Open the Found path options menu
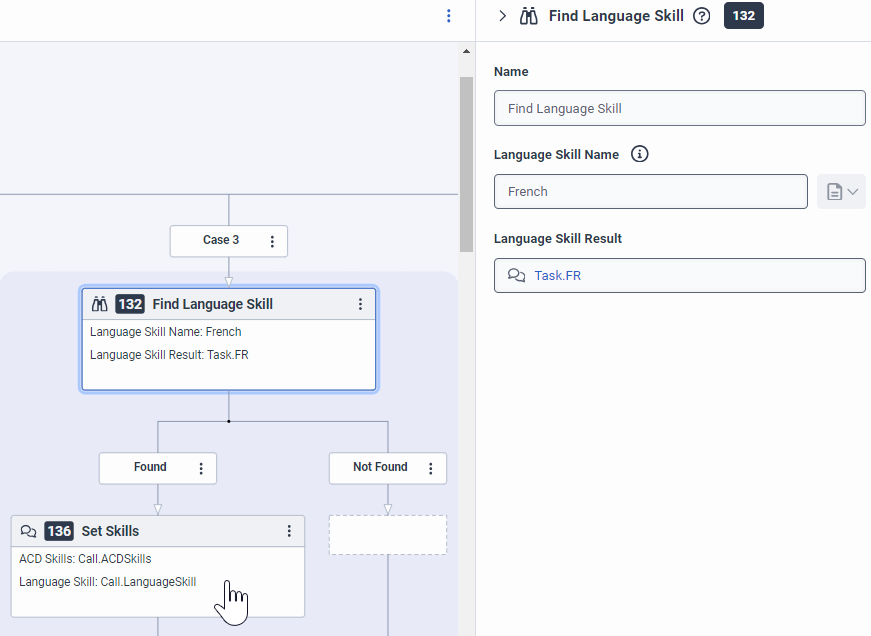This screenshot has width=871, height=636. [x=201, y=468]
